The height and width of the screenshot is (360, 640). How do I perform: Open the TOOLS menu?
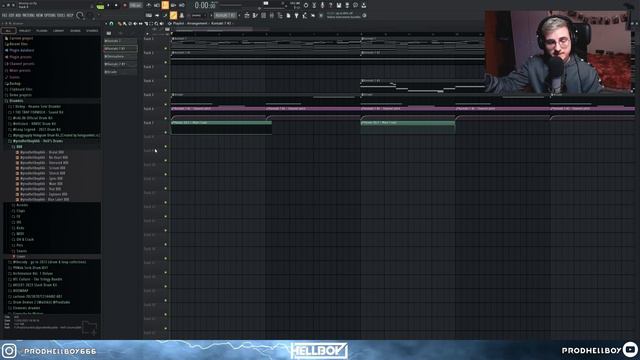coord(61,15)
